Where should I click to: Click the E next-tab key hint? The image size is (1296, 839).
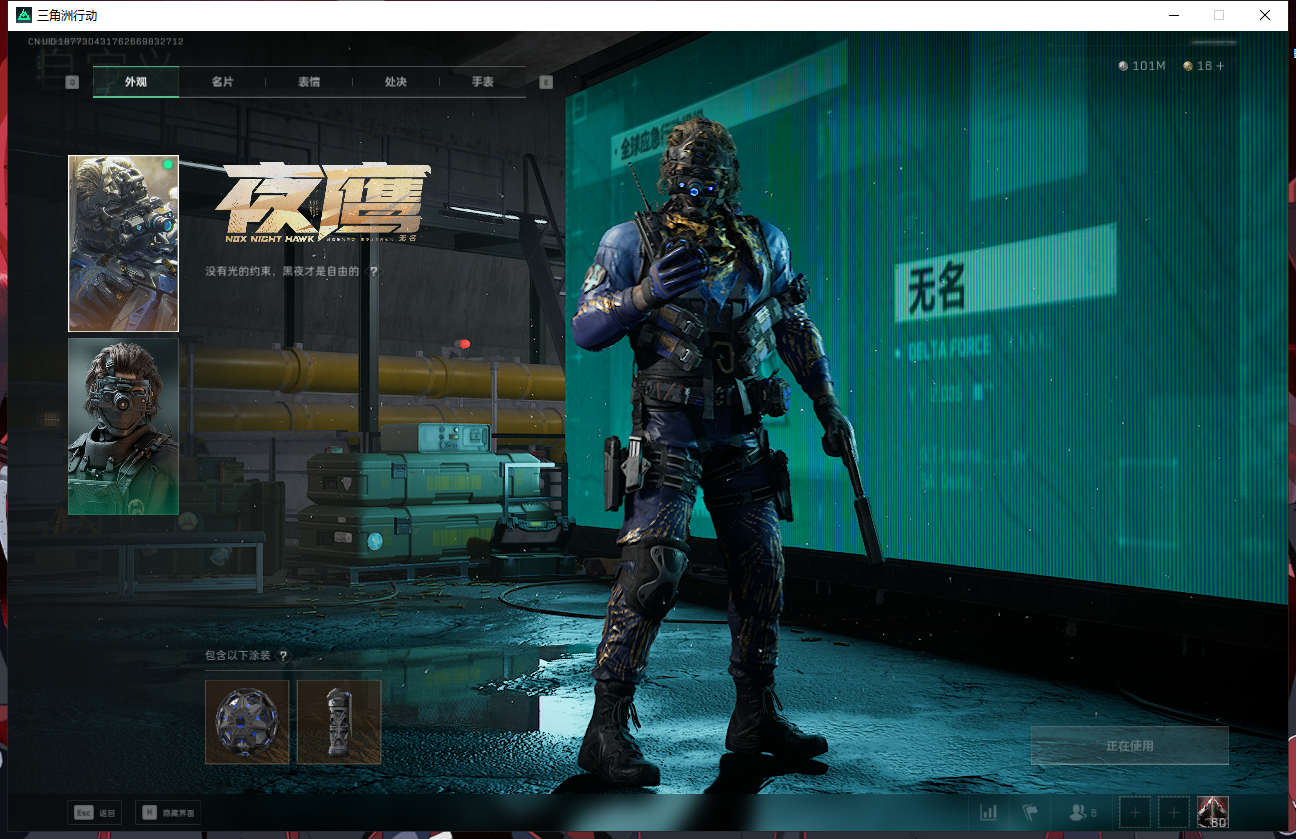pos(546,82)
